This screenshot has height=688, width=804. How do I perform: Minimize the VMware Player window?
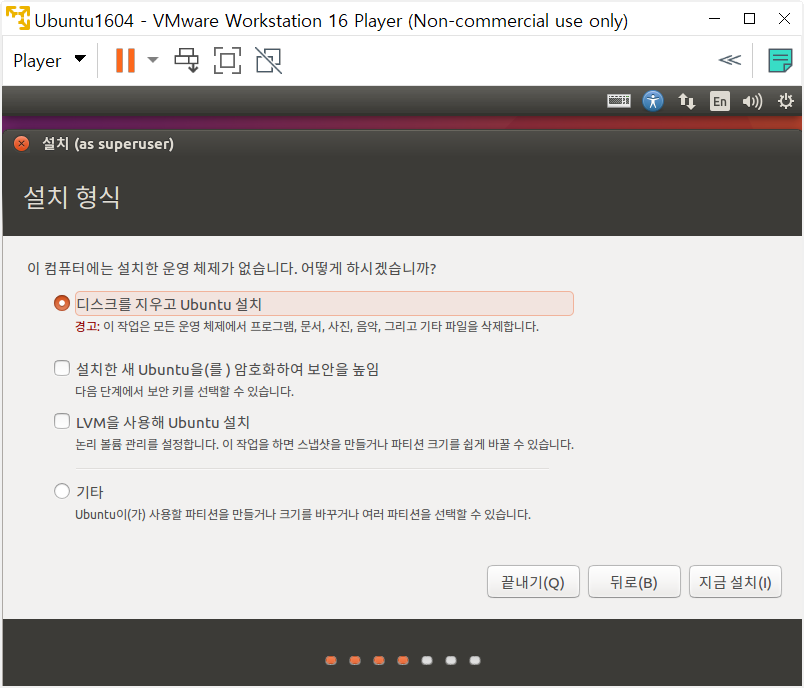coord(714,19)
